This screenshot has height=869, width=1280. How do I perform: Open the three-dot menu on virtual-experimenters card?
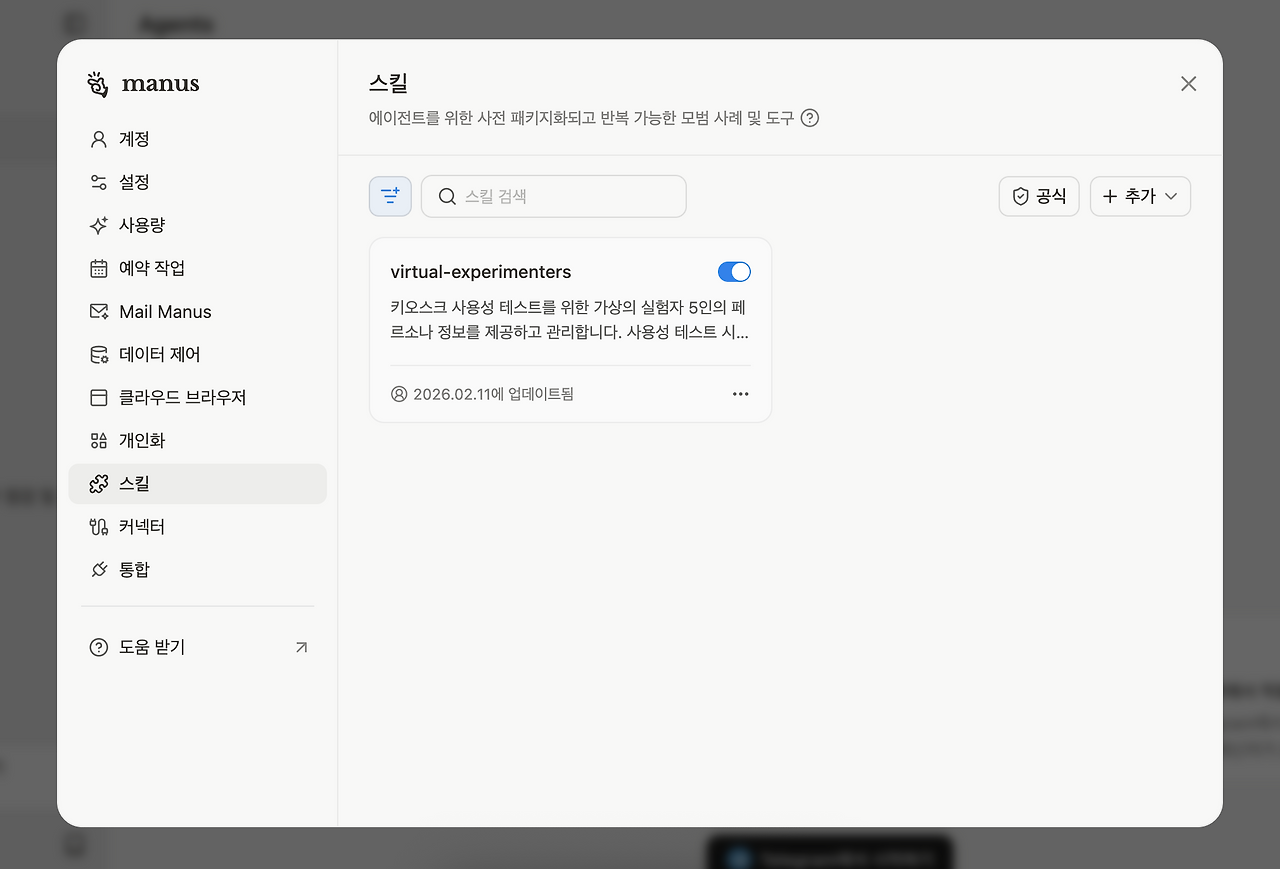pyautogui.click(x=740, y=394)
